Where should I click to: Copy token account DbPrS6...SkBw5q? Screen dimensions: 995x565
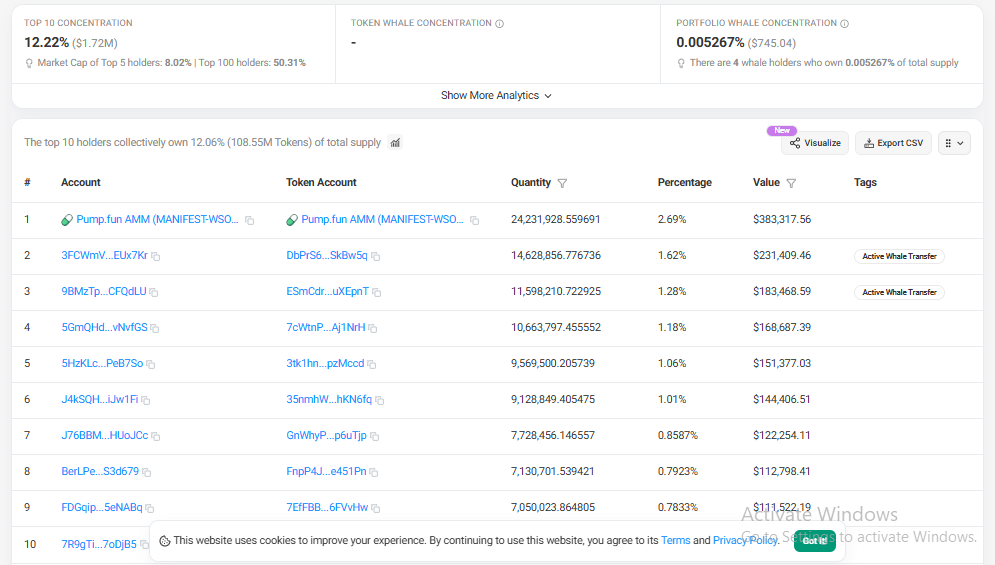click(x=376, y=256)
